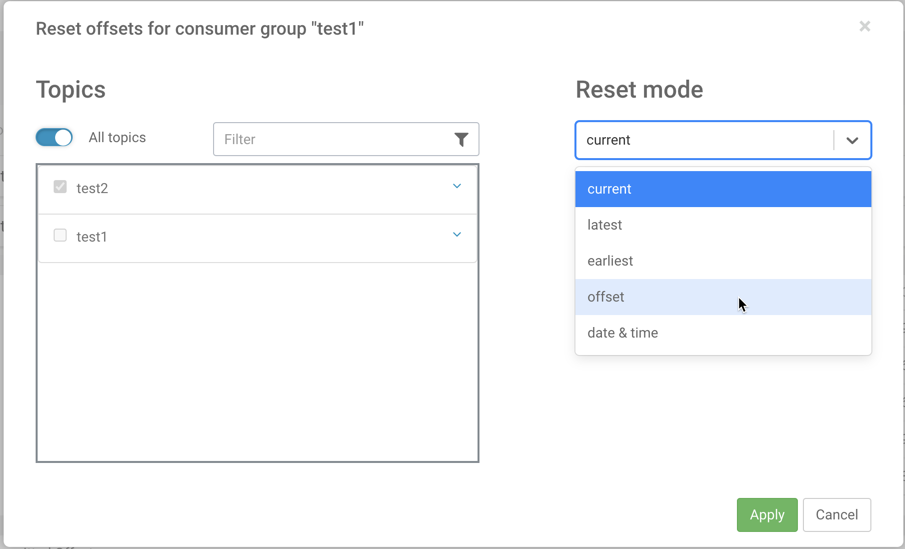Click the Cancel button
The image size is (905, 549).
[836, 515]
